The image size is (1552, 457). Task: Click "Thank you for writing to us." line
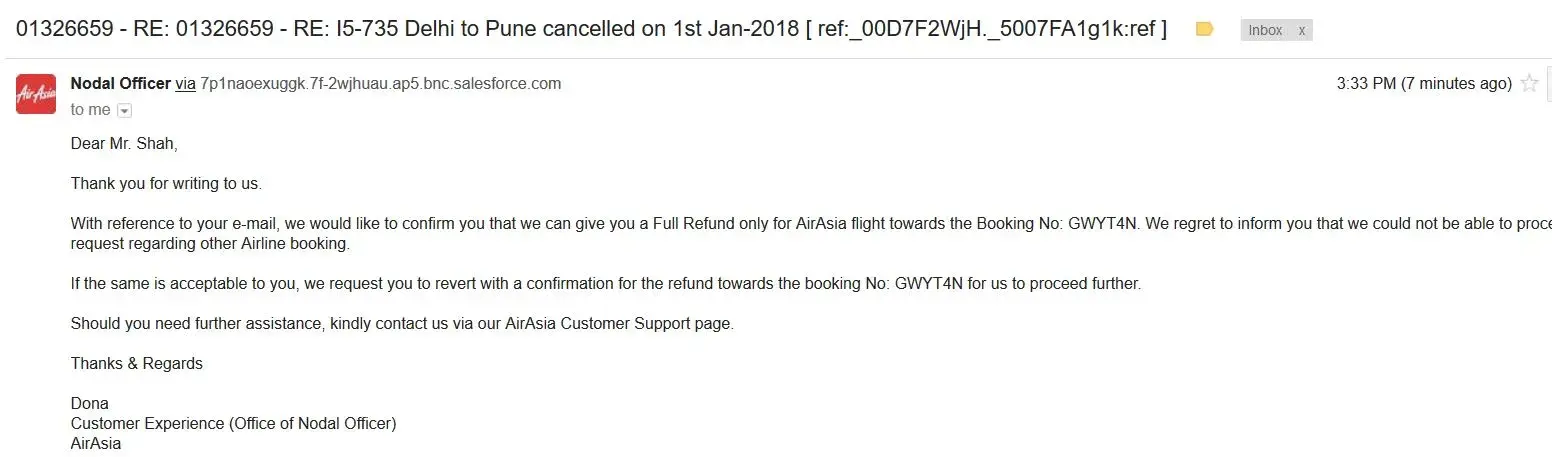(166, 184)
